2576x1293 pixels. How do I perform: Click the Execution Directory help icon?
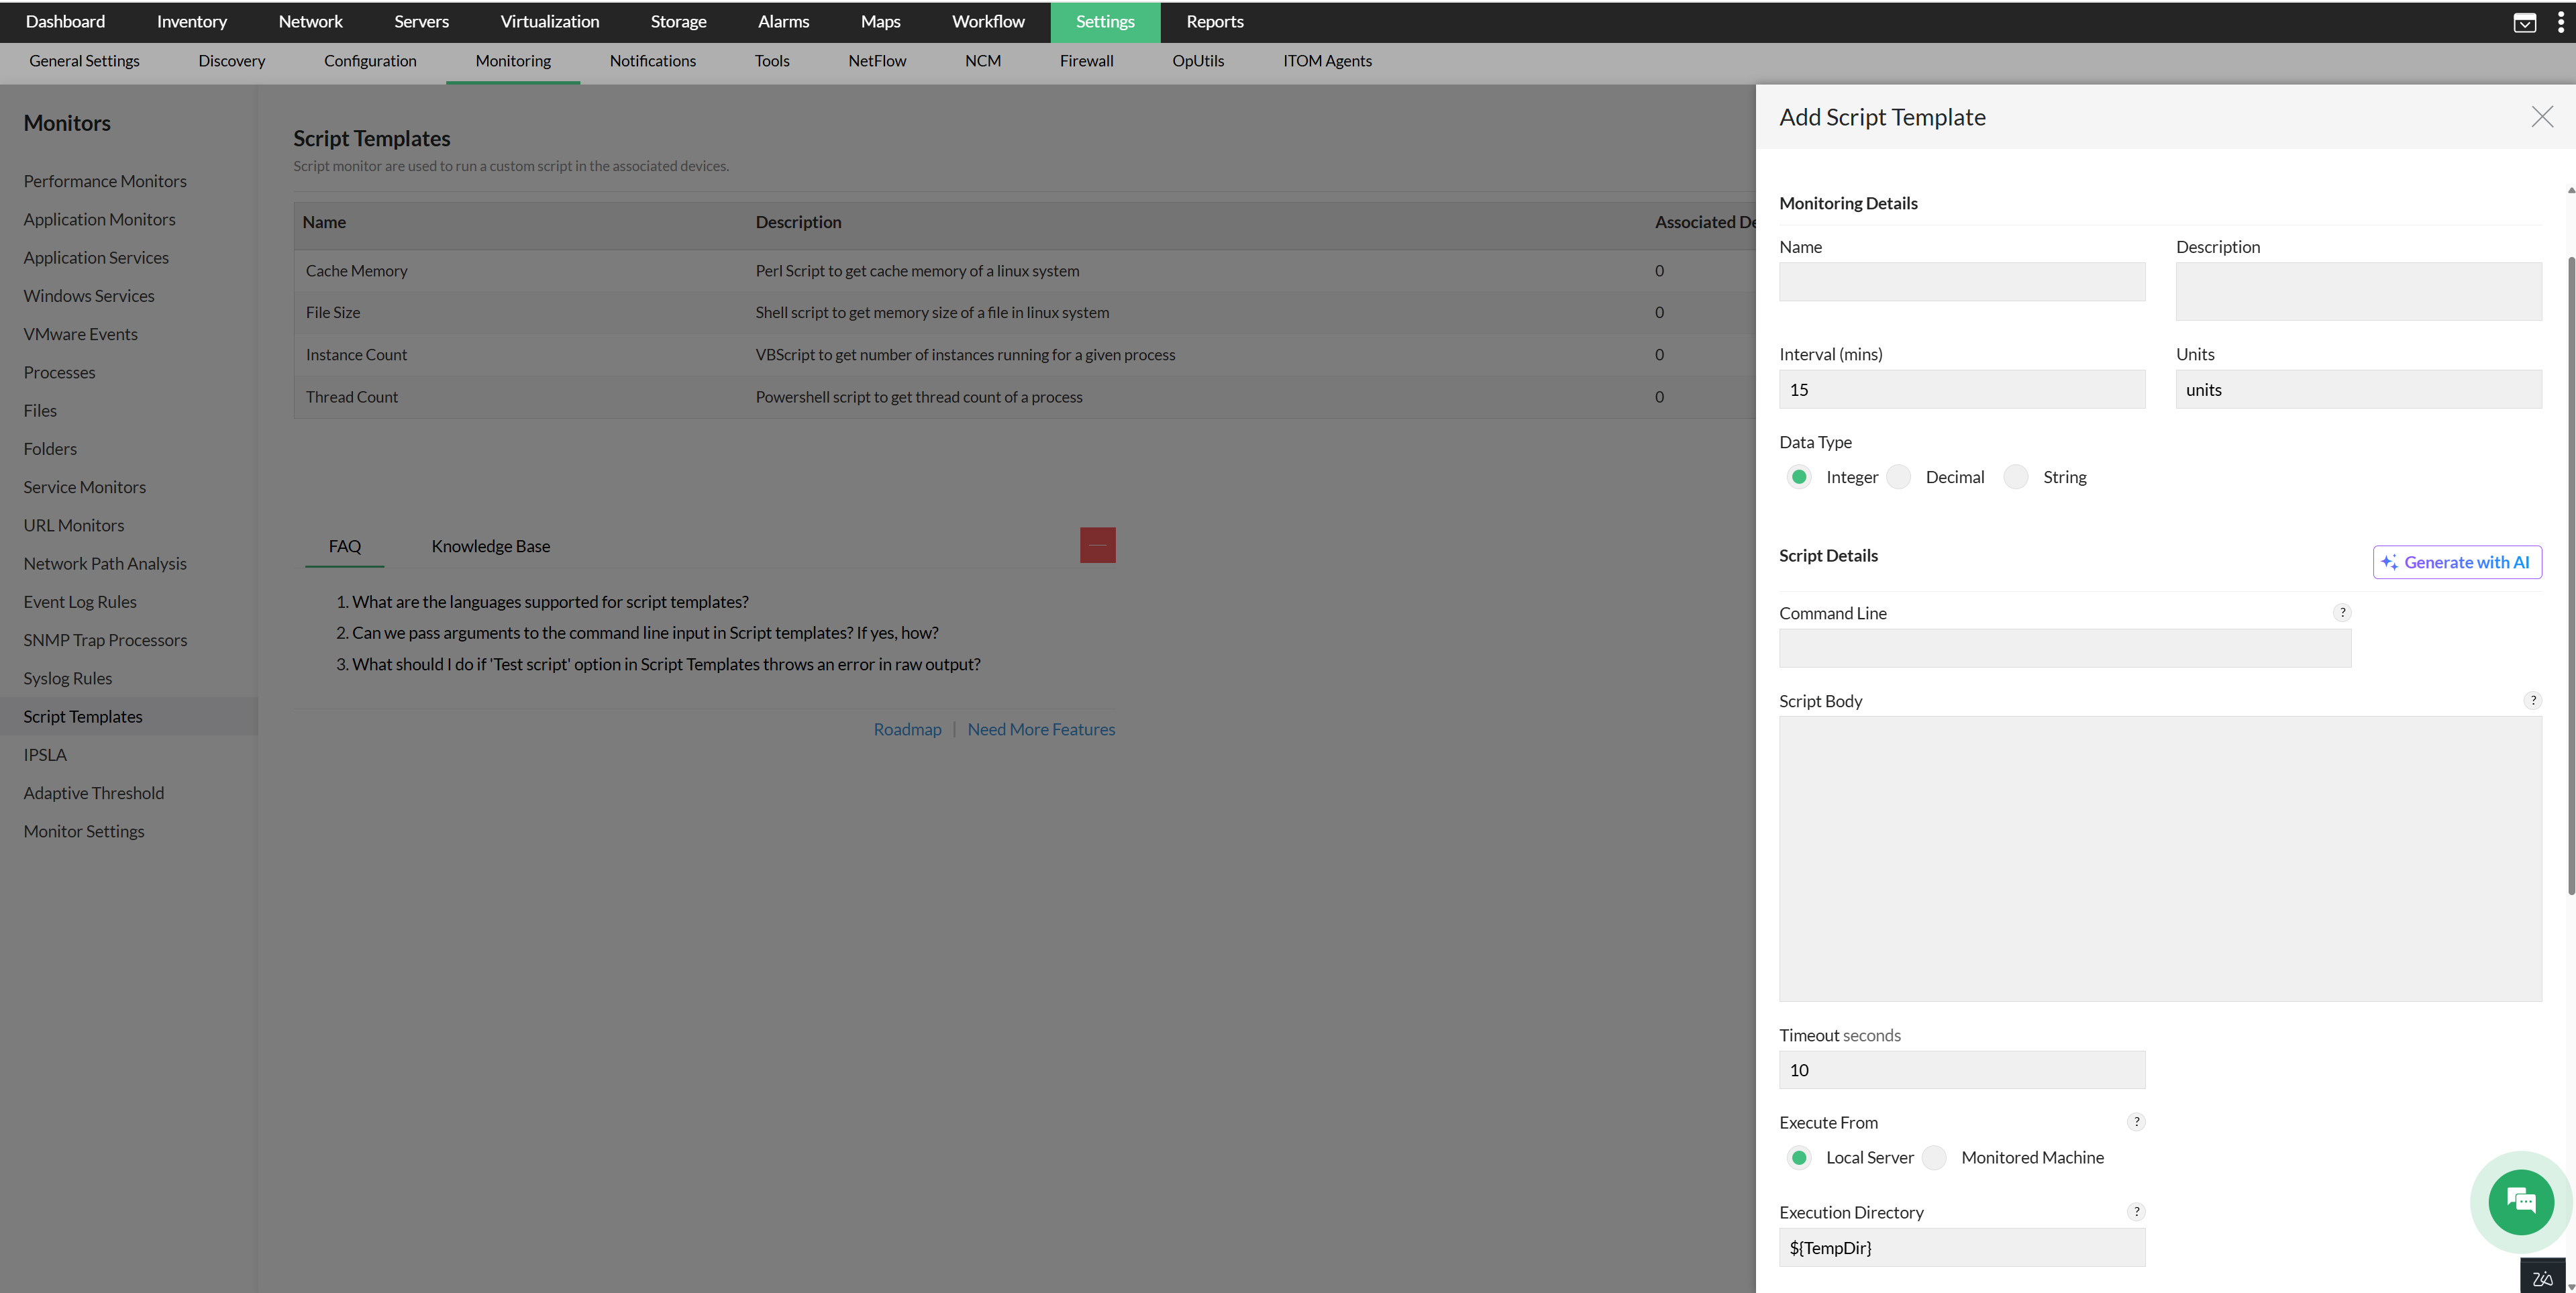[x=2136, y=1211]
